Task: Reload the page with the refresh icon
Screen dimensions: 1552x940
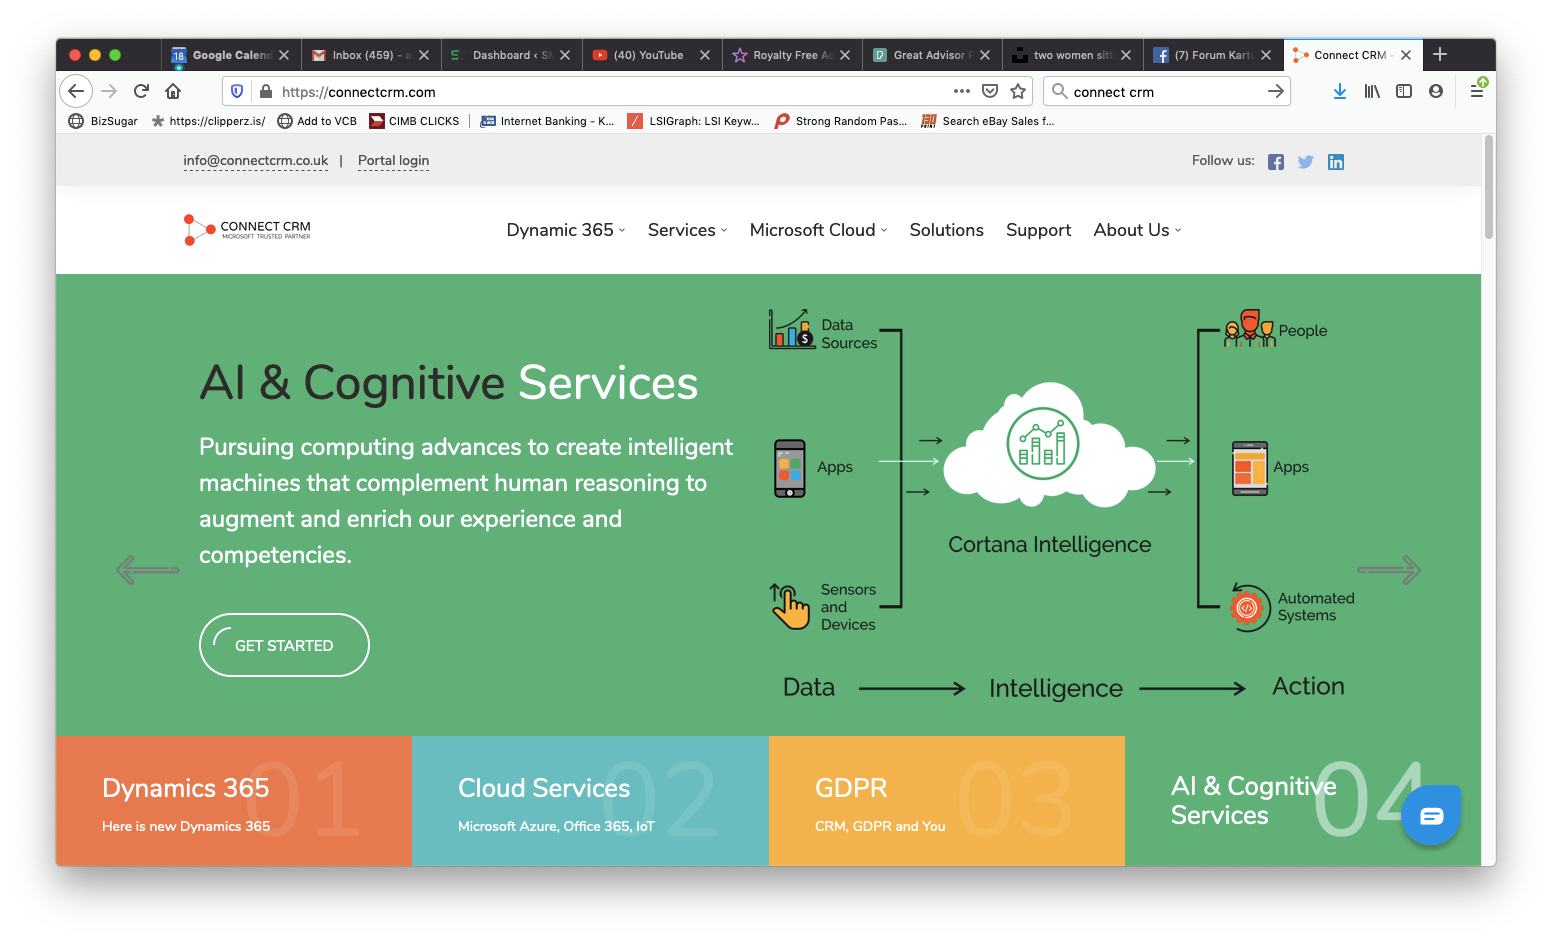Action: (141, 91)
